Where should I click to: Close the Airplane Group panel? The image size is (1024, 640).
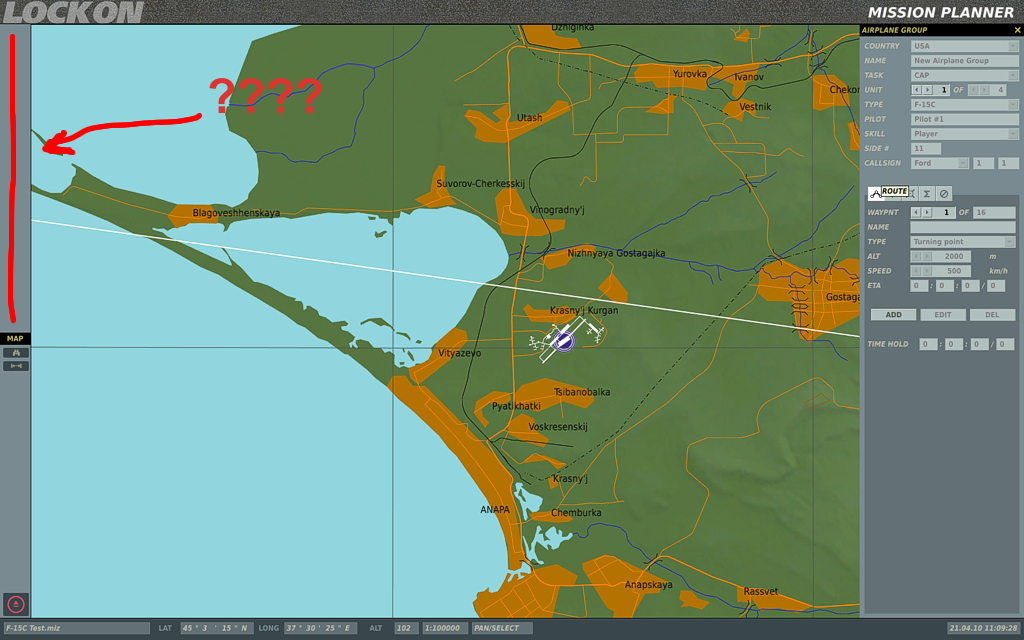(1017, 30)
